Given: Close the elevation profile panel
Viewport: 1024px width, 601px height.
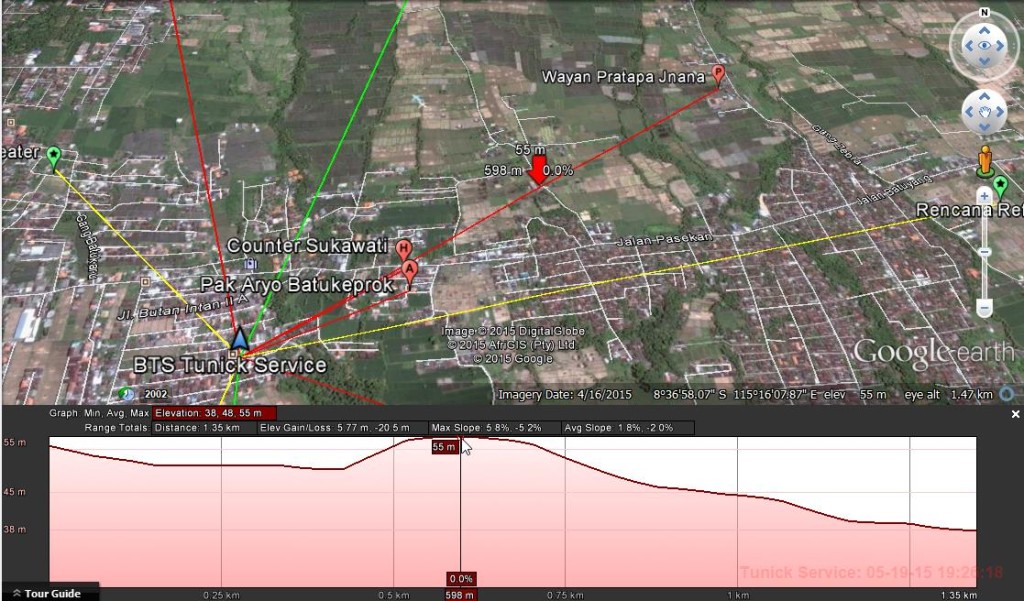Looking at the screenshot, I should pos(1016,414).
